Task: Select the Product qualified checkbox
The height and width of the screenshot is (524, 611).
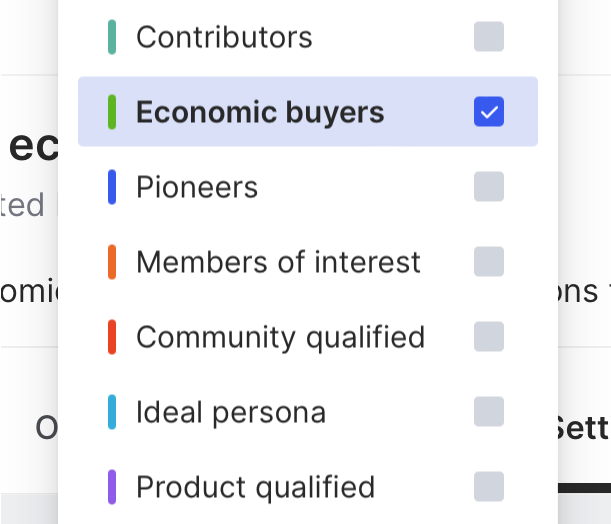Action: [489, 486]
